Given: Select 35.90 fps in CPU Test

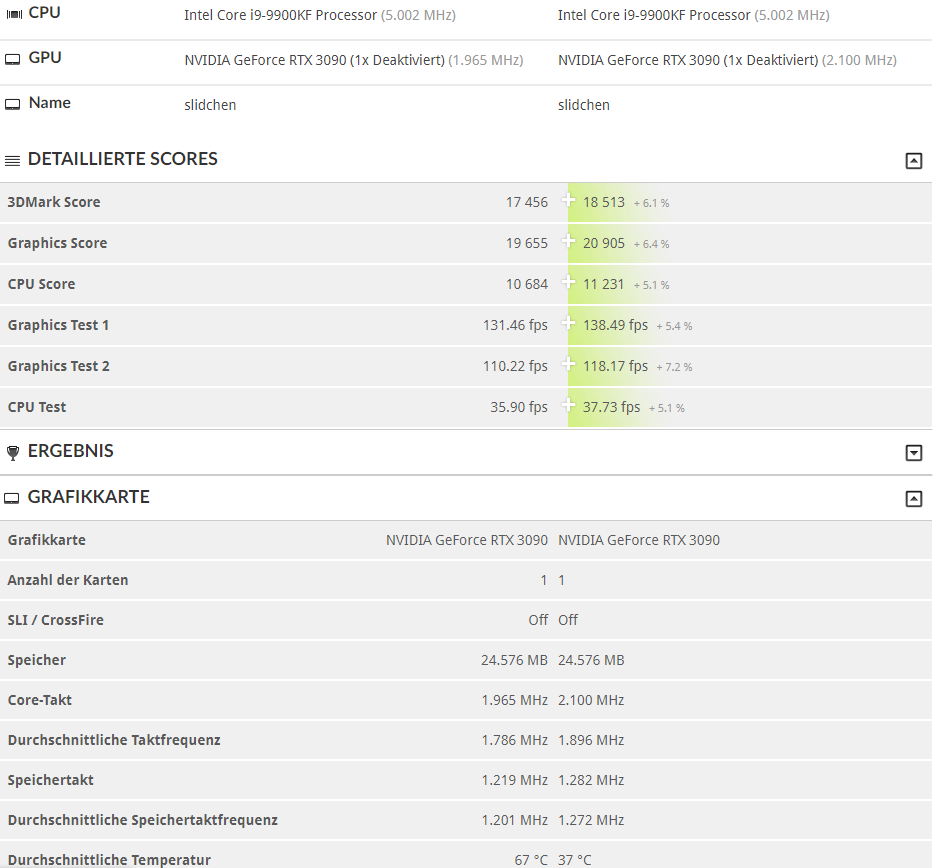Looking at the screenshot, I should tap(519, 407).
